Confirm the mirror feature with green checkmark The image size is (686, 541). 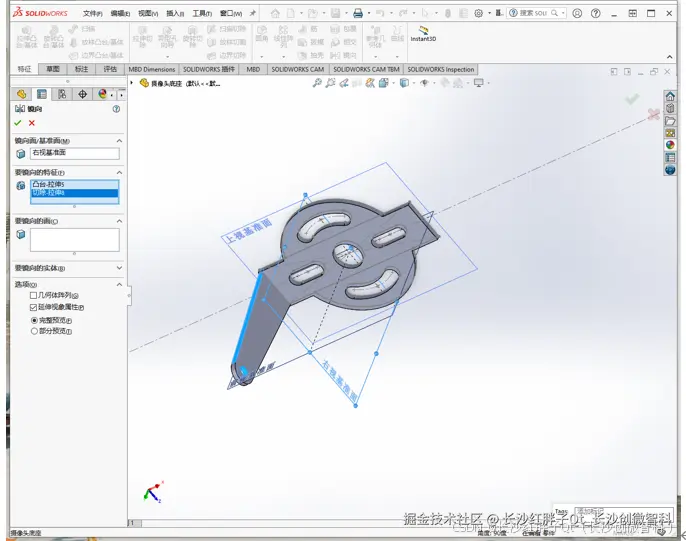(18, 123)
